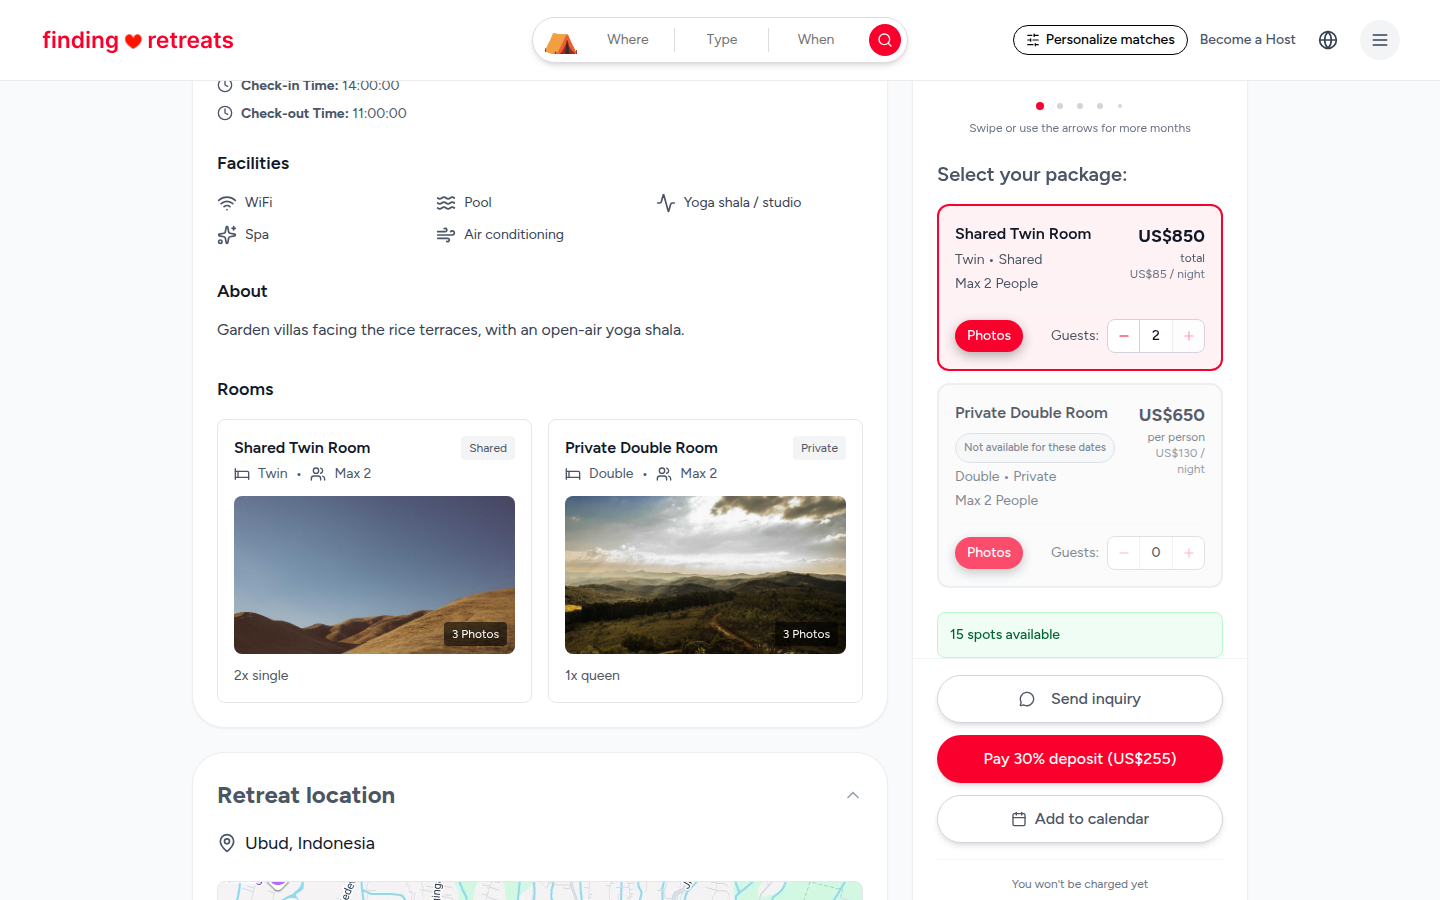Click the Yoga shala studio icon

tap(666, 203)
